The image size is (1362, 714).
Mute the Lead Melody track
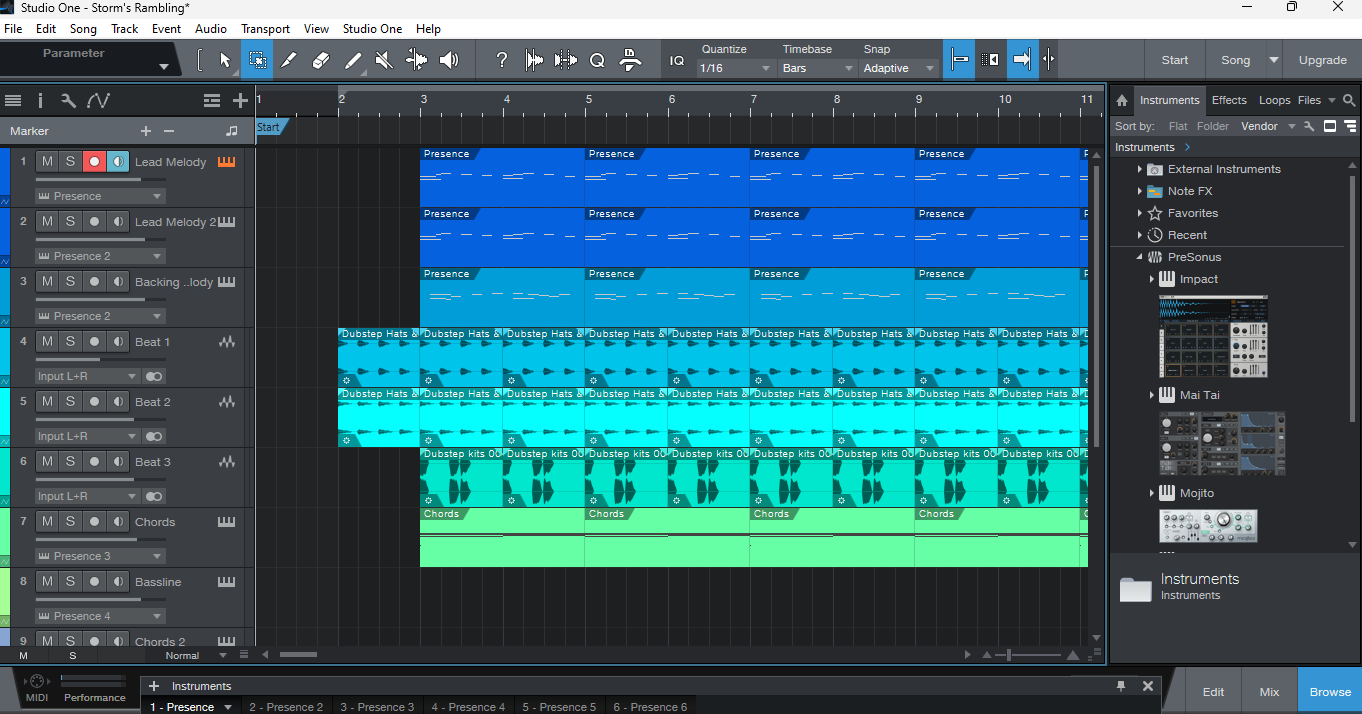(x=47, y=161)
